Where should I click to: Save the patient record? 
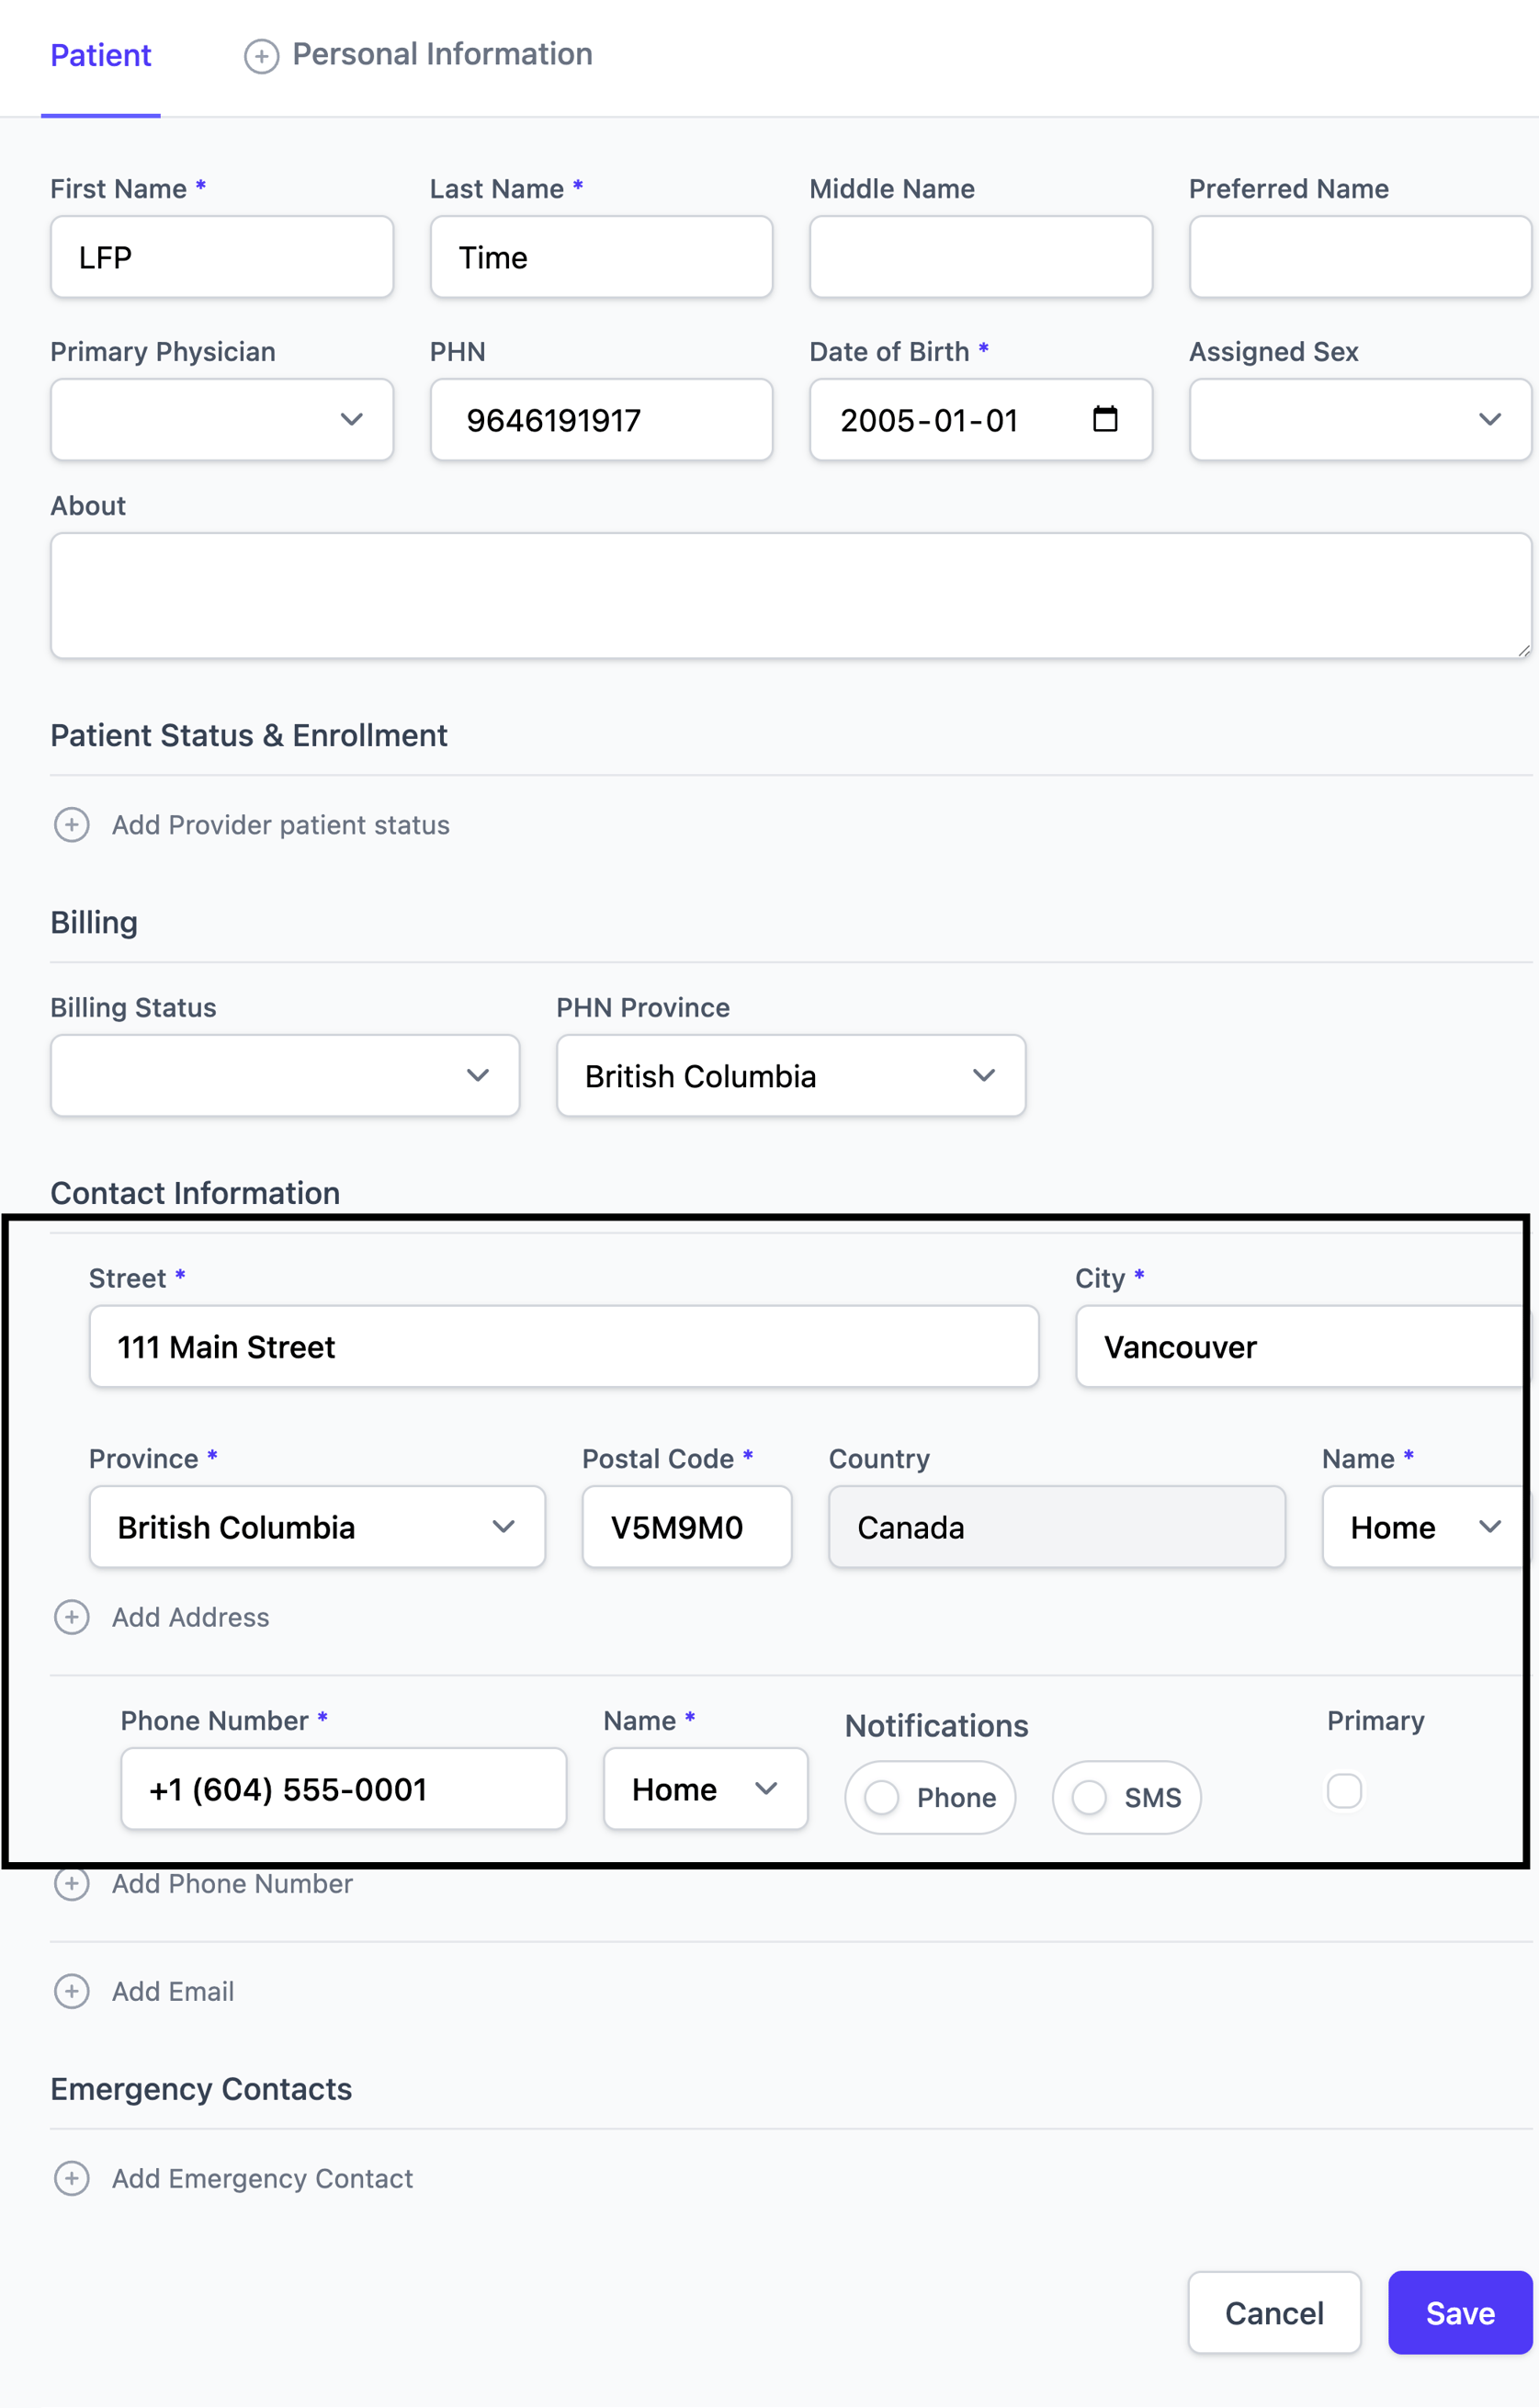click(1460, 2312)
